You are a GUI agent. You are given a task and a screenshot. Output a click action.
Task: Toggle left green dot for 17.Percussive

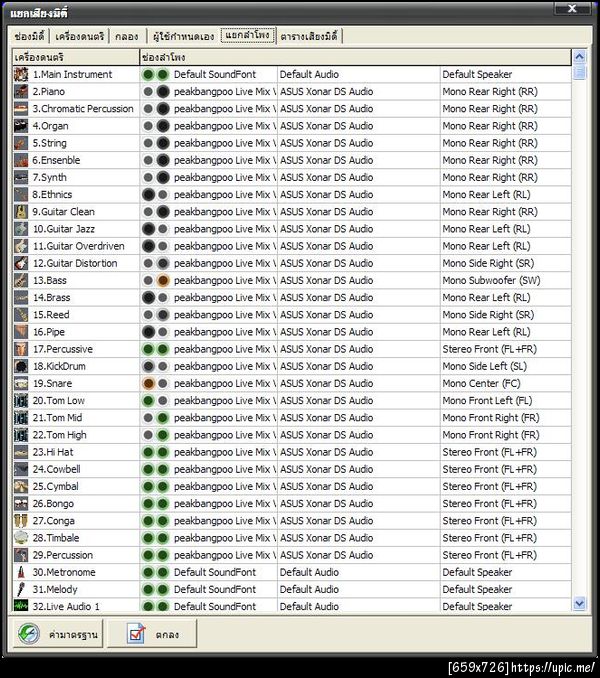coord(148,349)
